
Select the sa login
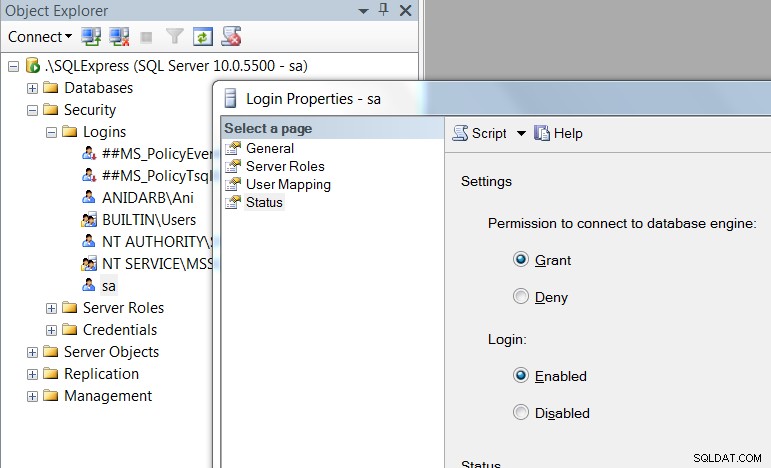pos(109,286)
